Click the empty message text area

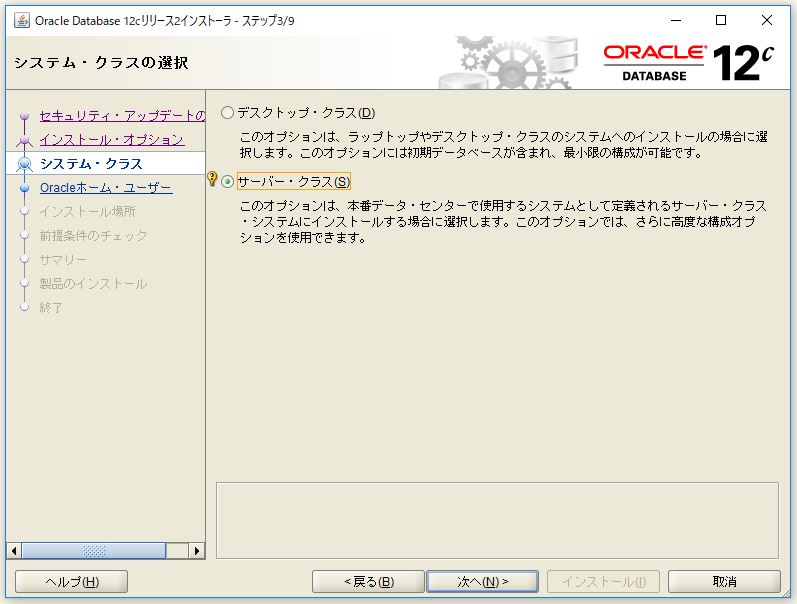point(497,521)
